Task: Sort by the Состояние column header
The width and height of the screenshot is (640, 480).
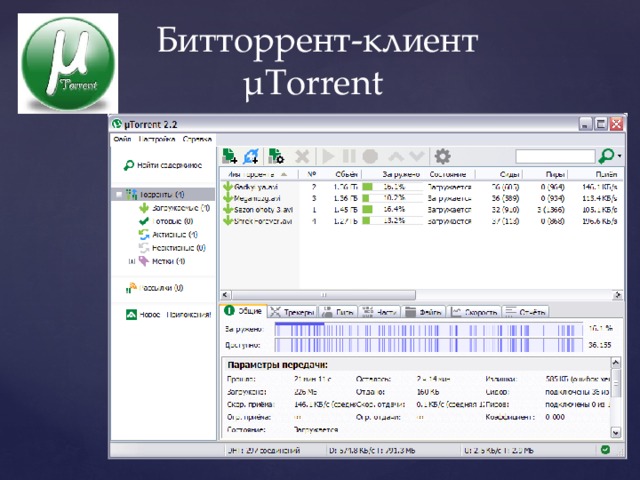Action: (x=450, y=174)
